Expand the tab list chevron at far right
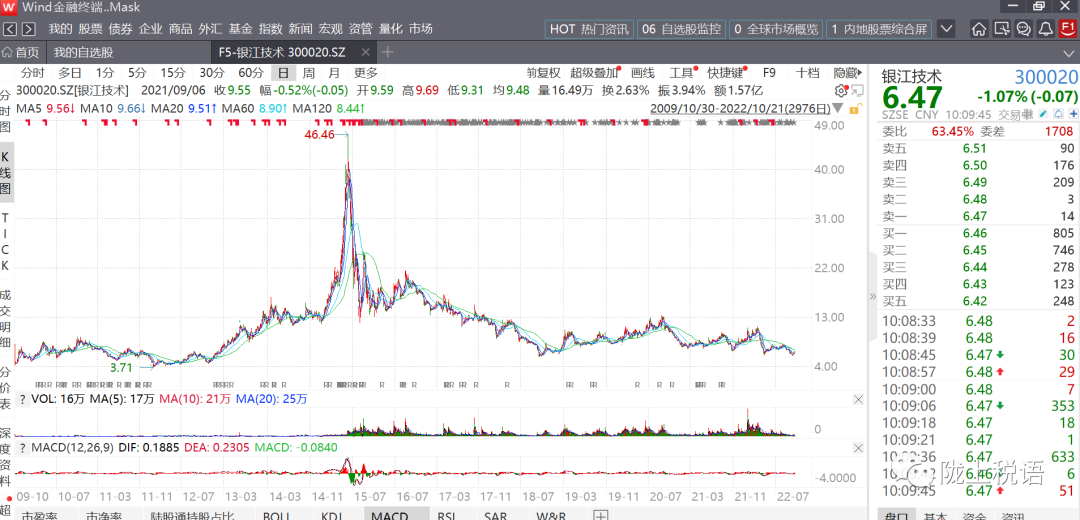Image resolution: width=1080 pixels, height=520 pixels. [1070, 53]
